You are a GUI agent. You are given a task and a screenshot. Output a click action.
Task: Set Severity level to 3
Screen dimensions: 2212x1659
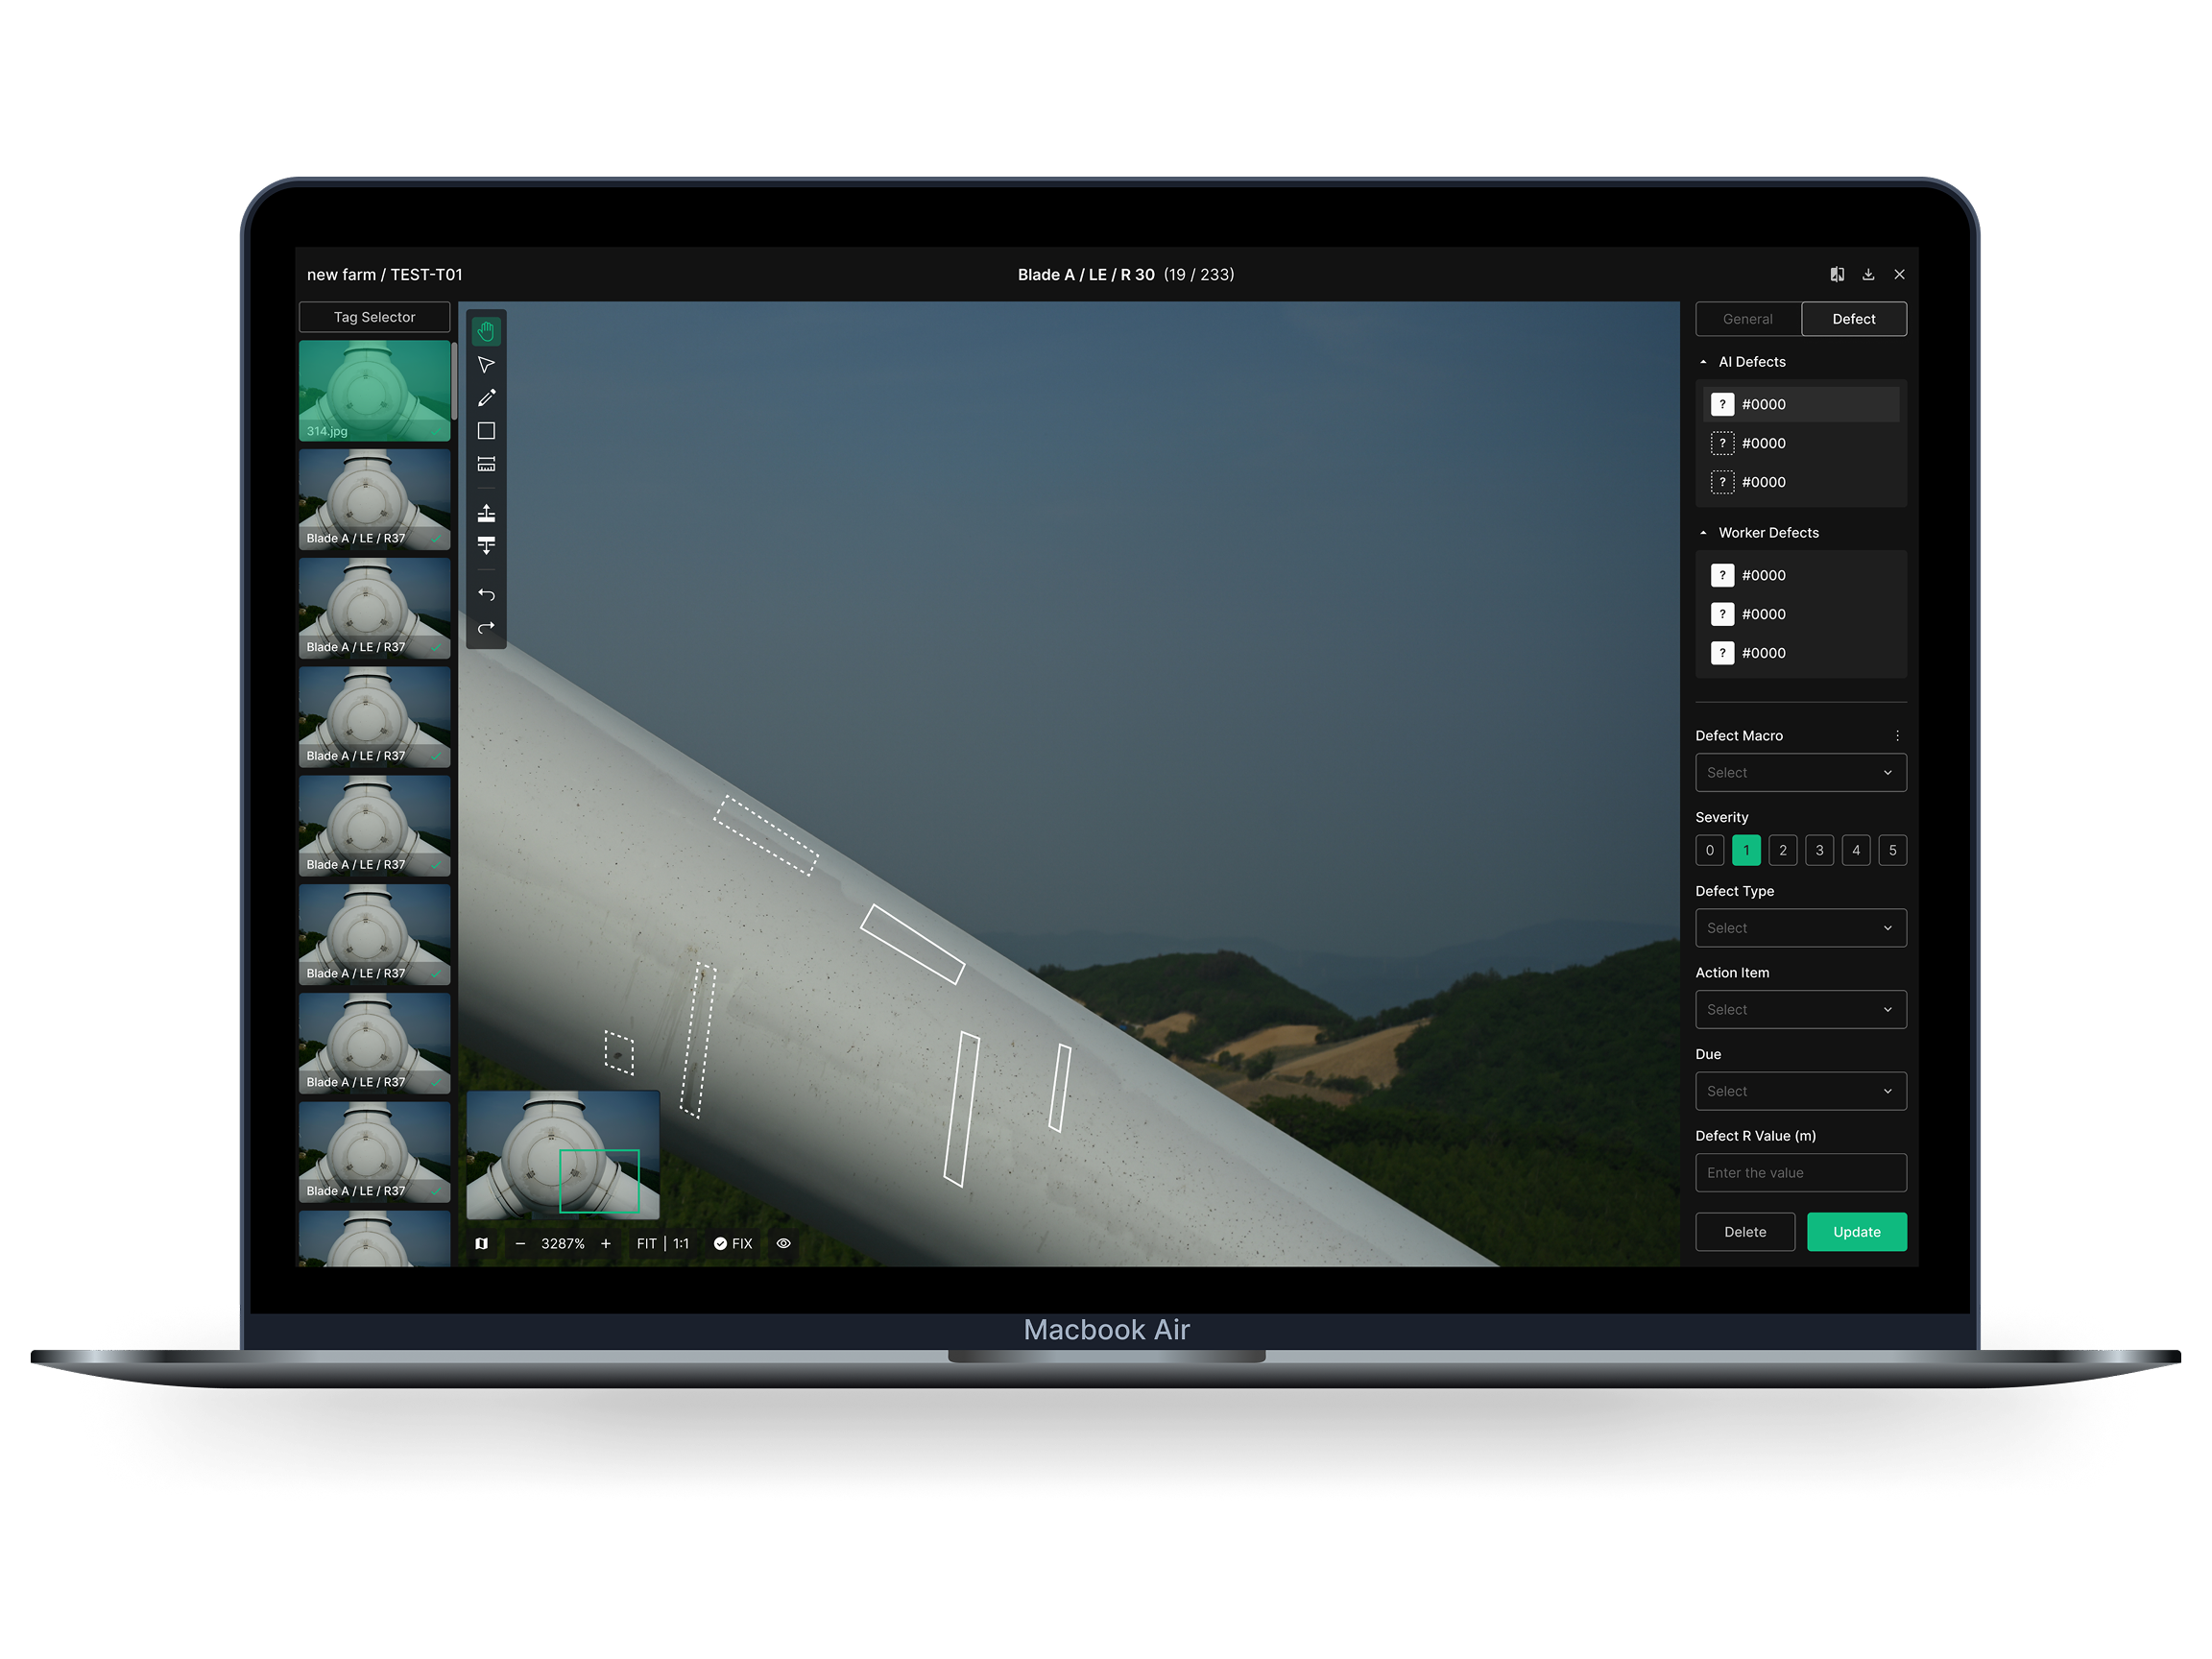coord(1819,850)
